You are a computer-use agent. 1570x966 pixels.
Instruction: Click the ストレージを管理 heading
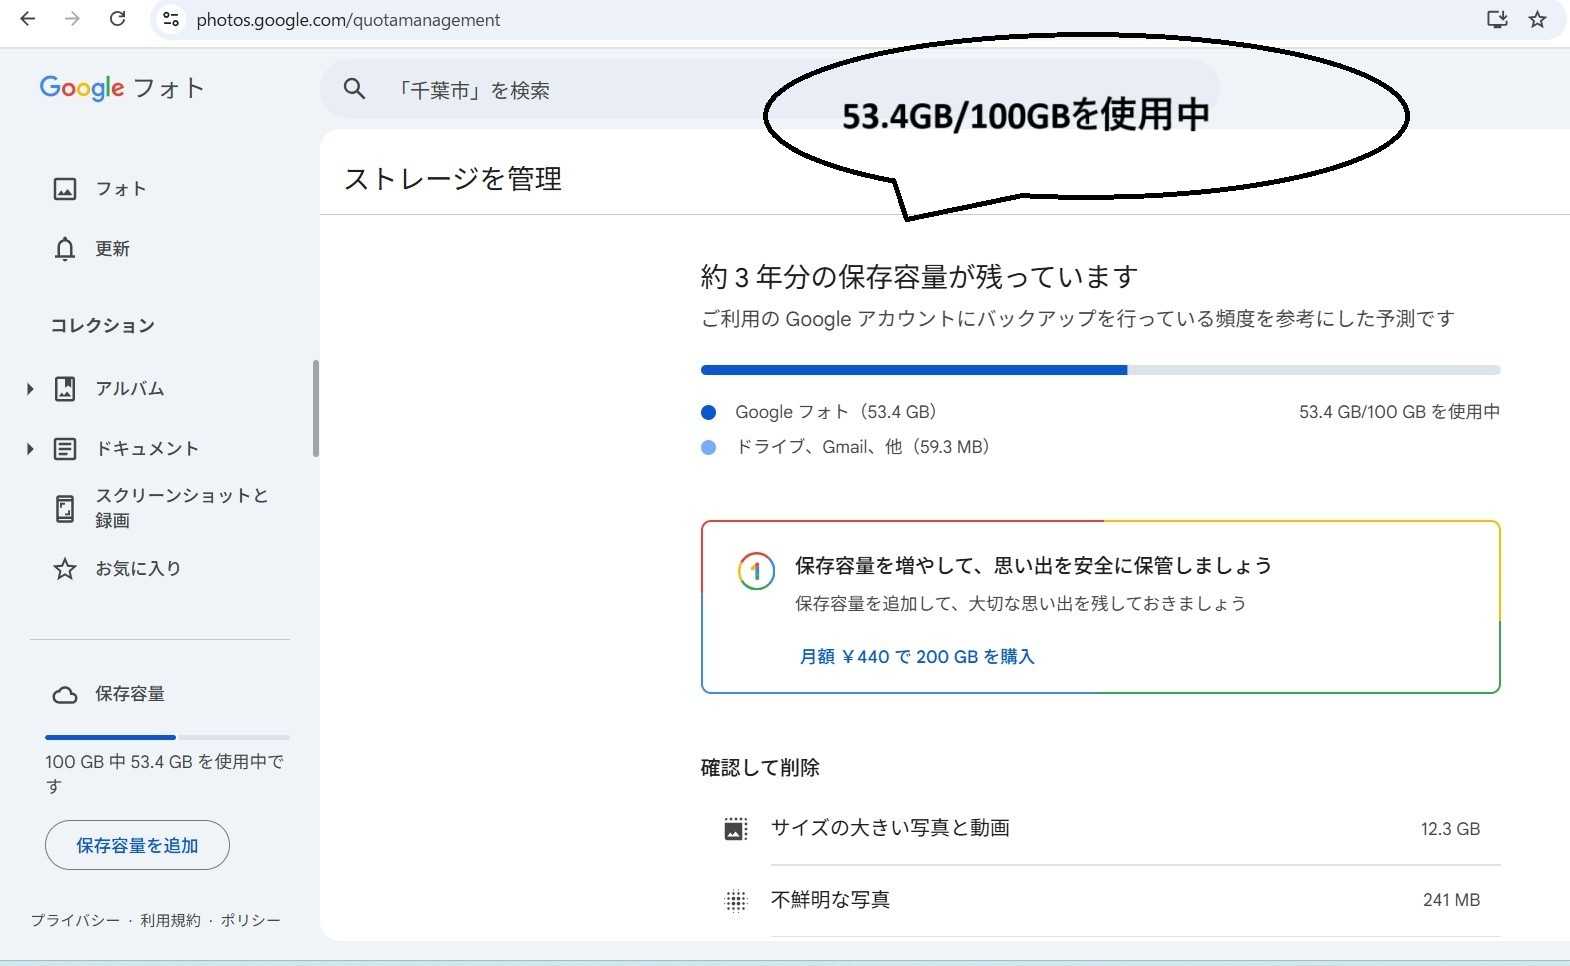pos(453,179)
